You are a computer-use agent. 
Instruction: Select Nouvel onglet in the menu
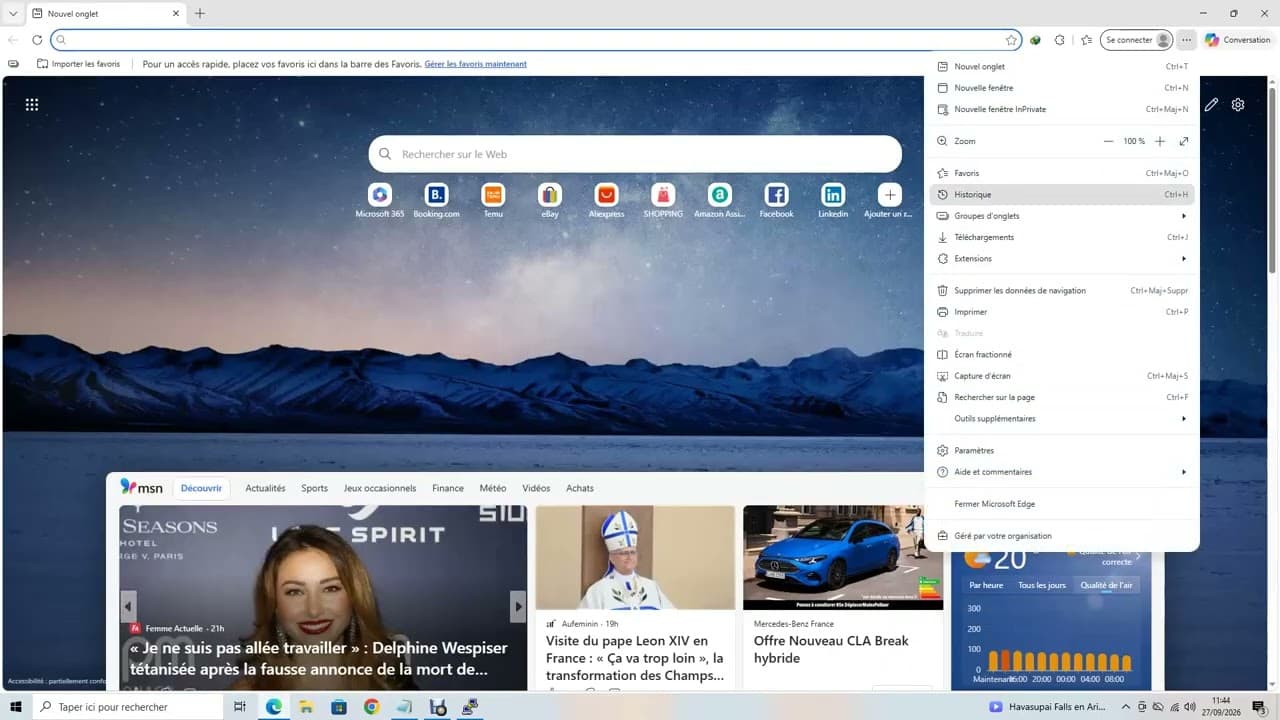point(1062,66)
